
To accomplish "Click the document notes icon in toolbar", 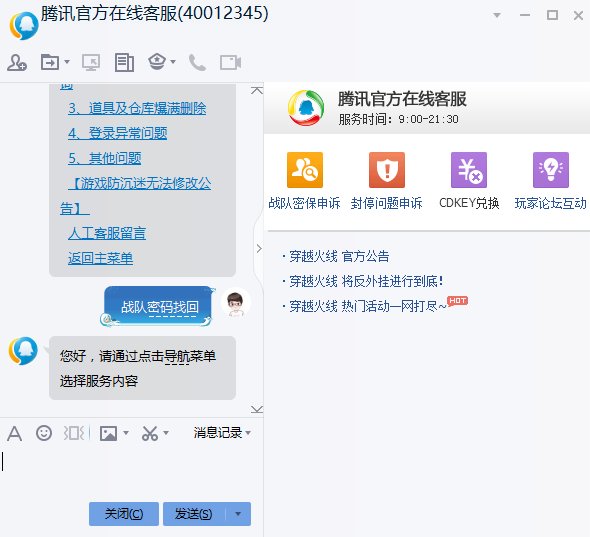I will [124, 62].
